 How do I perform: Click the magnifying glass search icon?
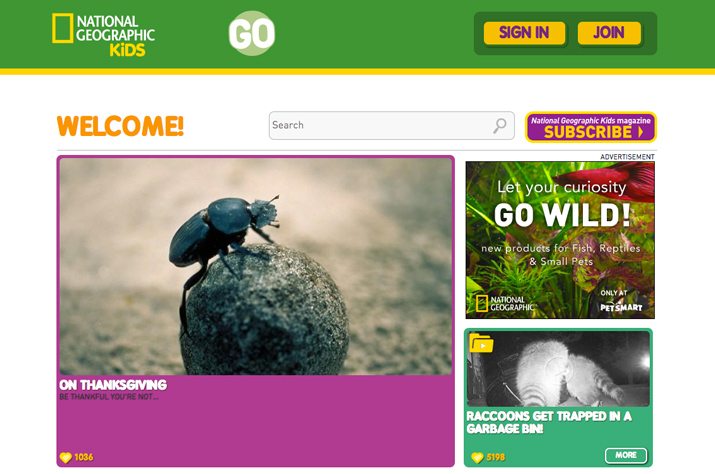coord(500,125)
